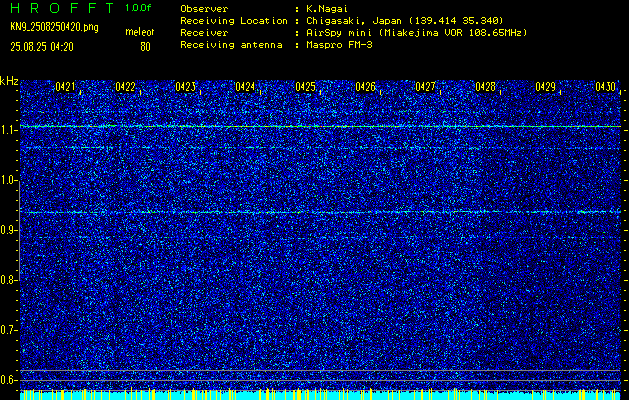Click the Receiving antenna label
Image resolution: width=629 pixels, height=400 pixels.
click(231, 45)
